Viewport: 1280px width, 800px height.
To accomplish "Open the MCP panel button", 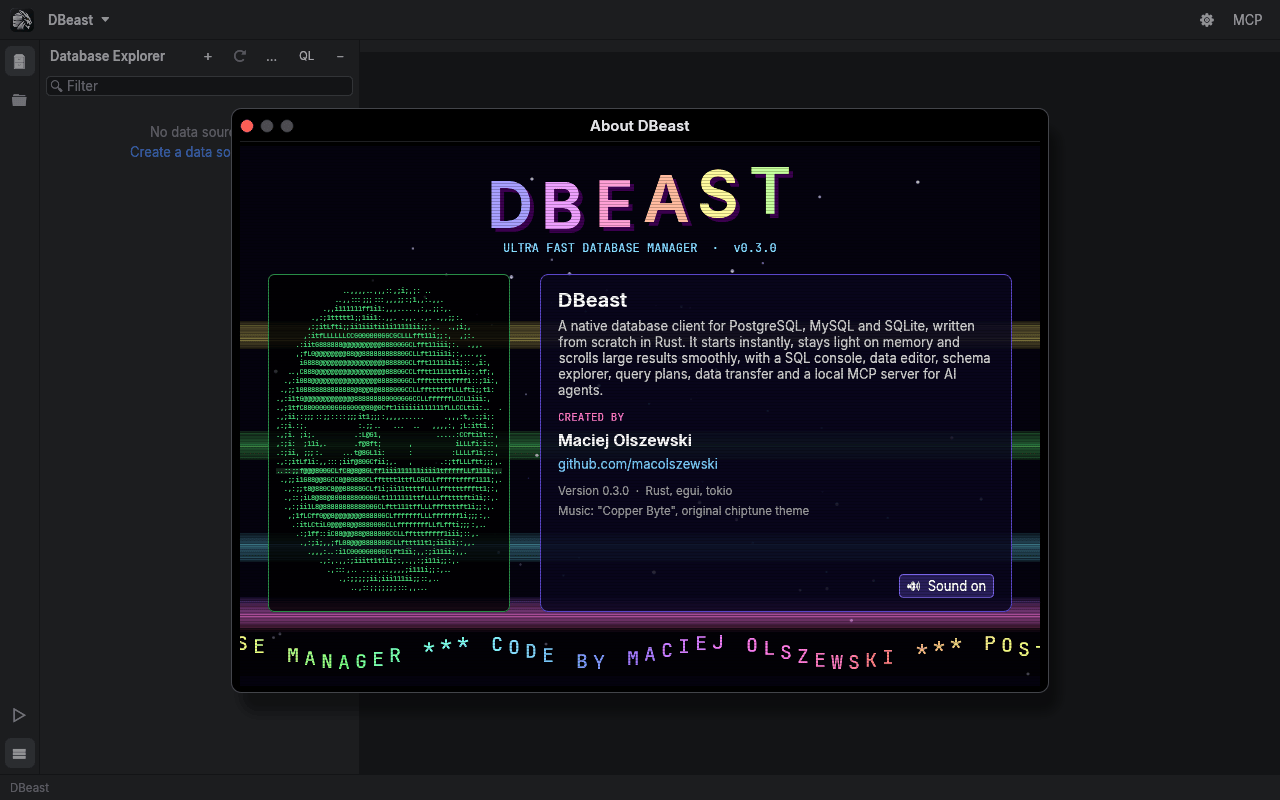I will click(1247, 20).
